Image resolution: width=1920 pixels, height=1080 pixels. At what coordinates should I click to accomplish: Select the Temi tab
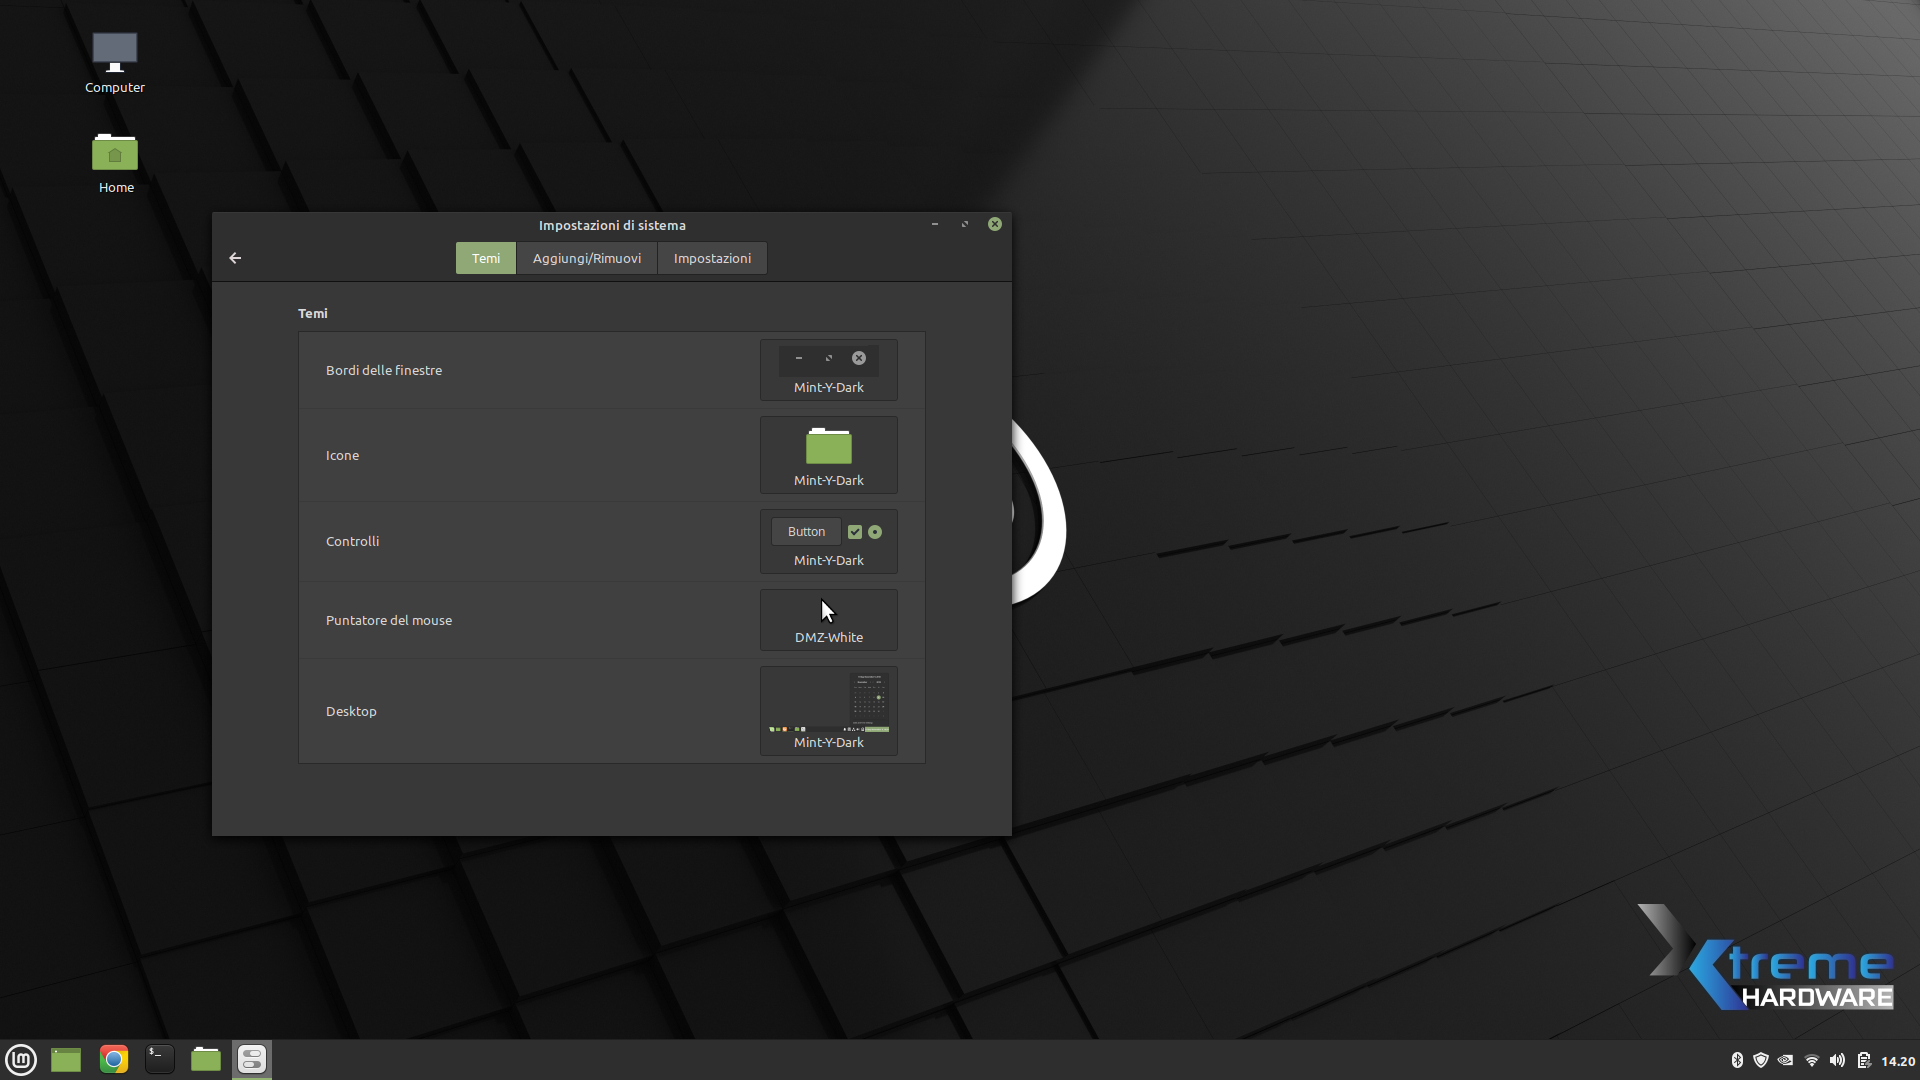click(486, 258)
